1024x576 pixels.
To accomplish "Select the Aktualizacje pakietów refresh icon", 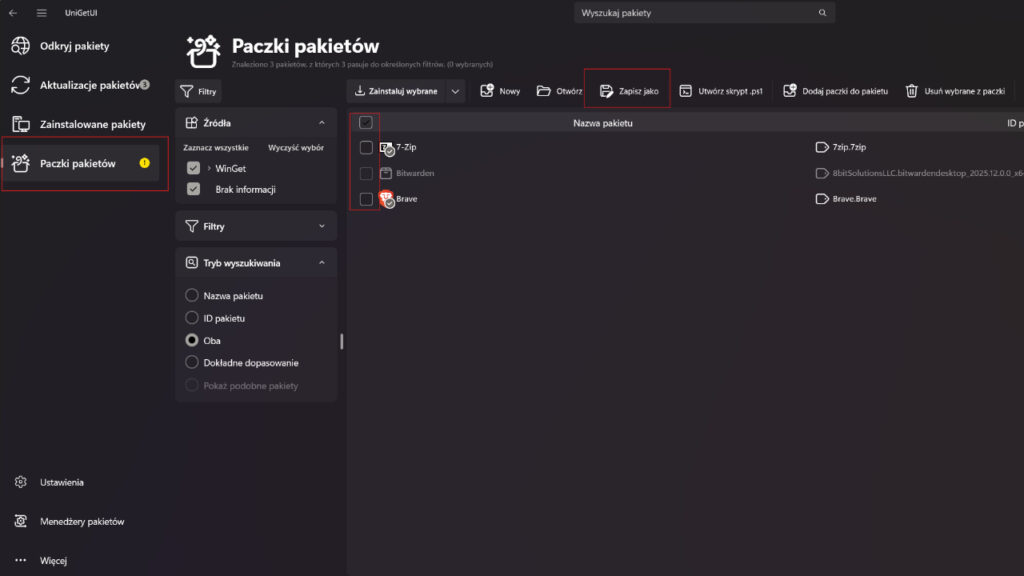I will click(x=19, y=84).
